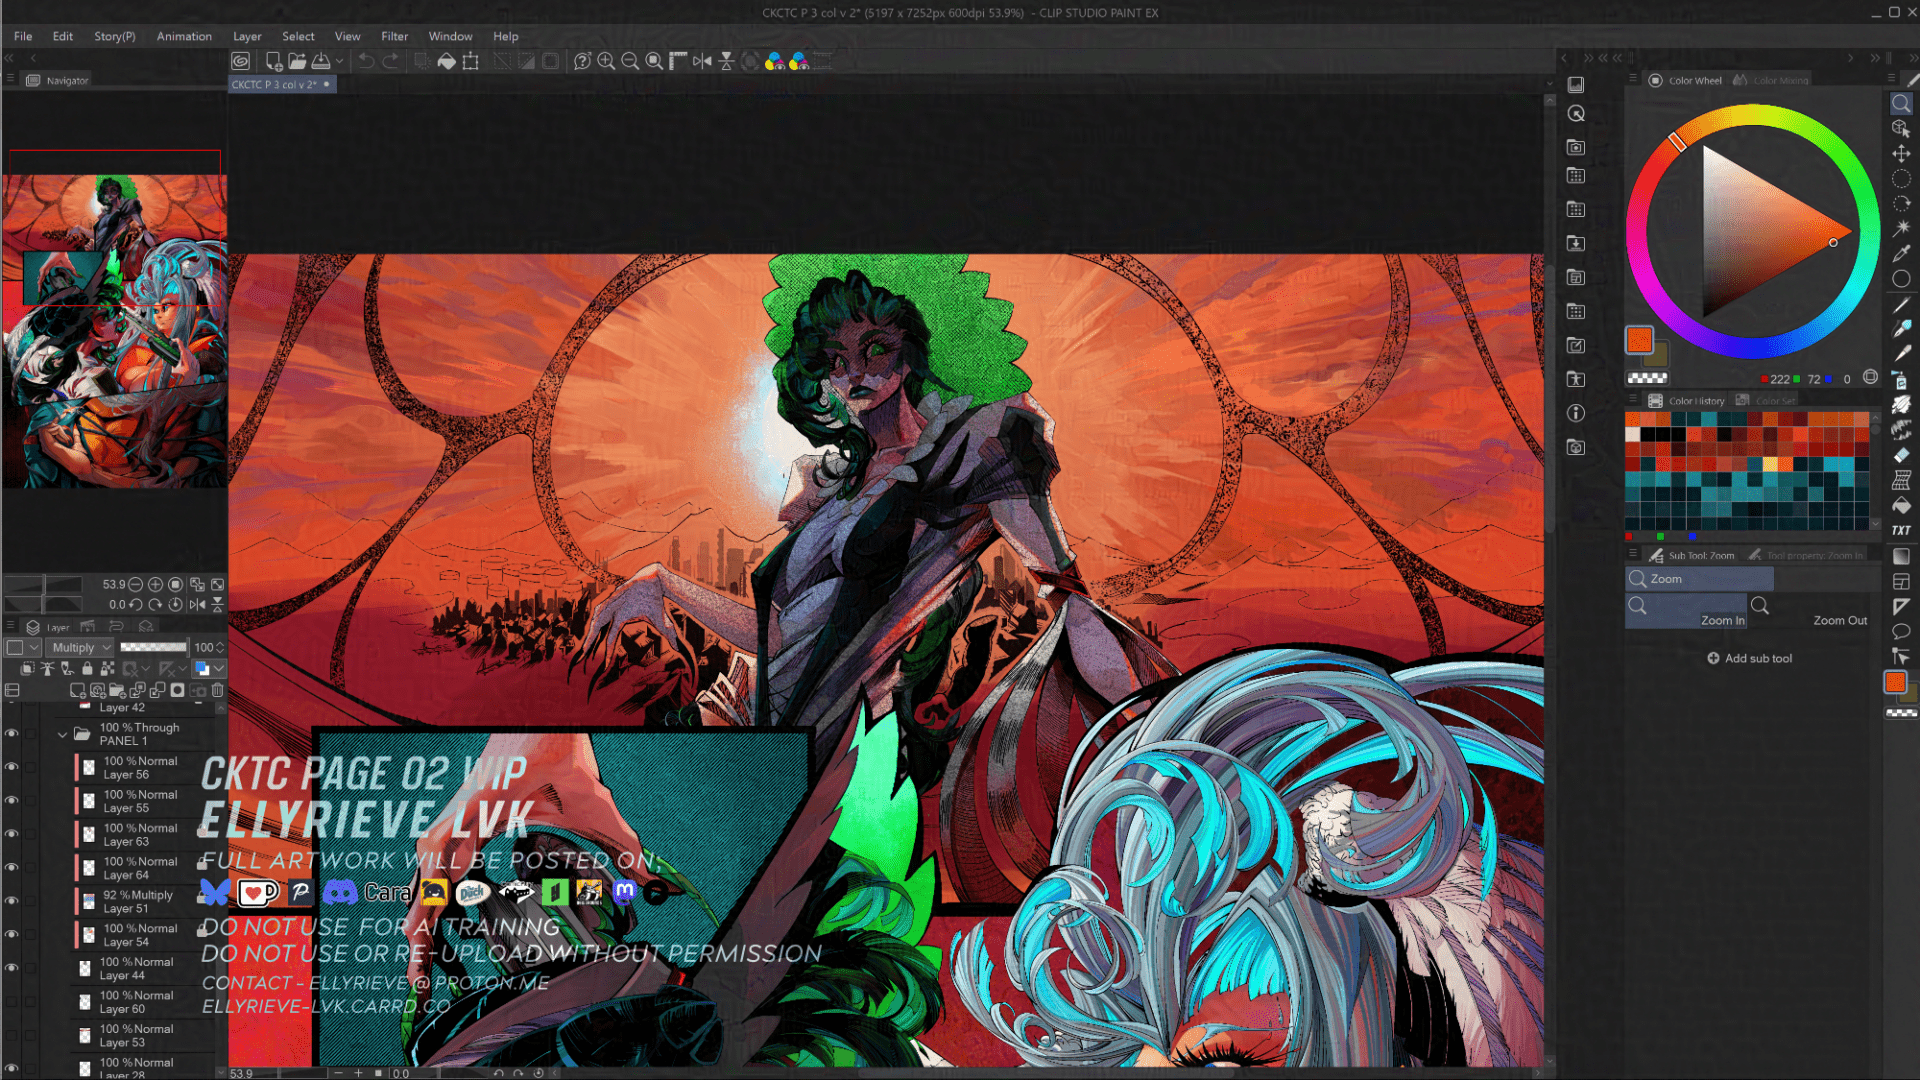Switch to the CKCTC P 3 col v 2 tab
The width and height of the screenshot is (1920, 1080).
coord(282,85)
